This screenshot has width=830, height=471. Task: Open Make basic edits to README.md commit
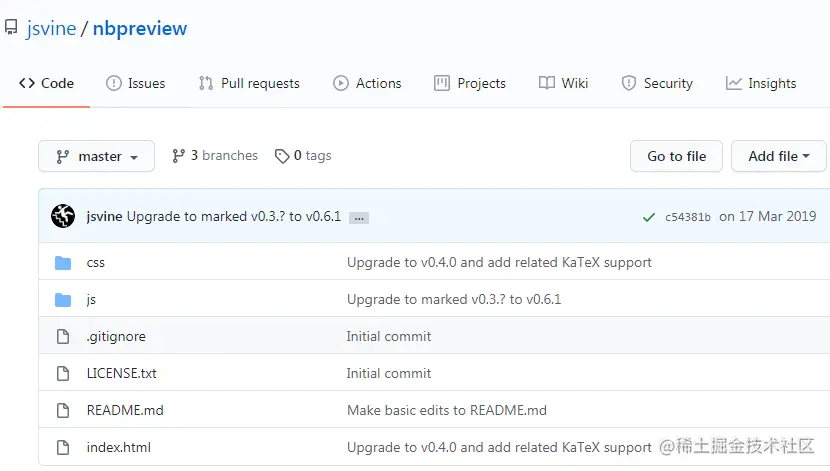coord(447,411)
